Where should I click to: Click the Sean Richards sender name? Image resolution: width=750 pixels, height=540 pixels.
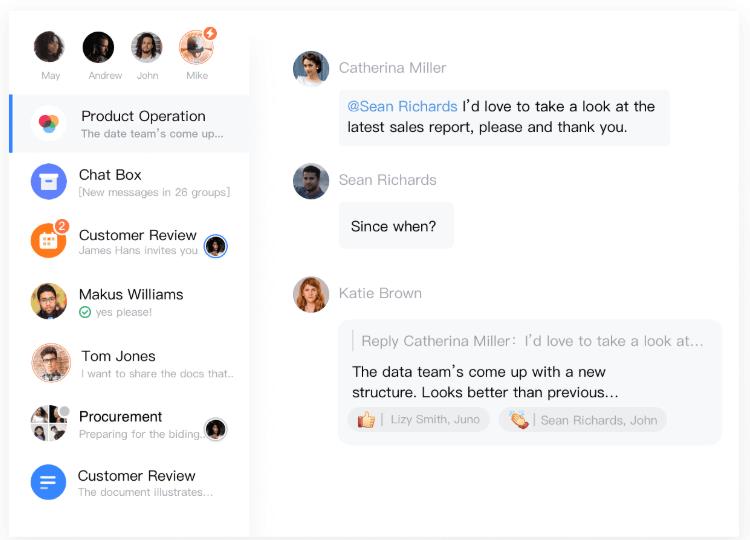[x=387, y=180]
